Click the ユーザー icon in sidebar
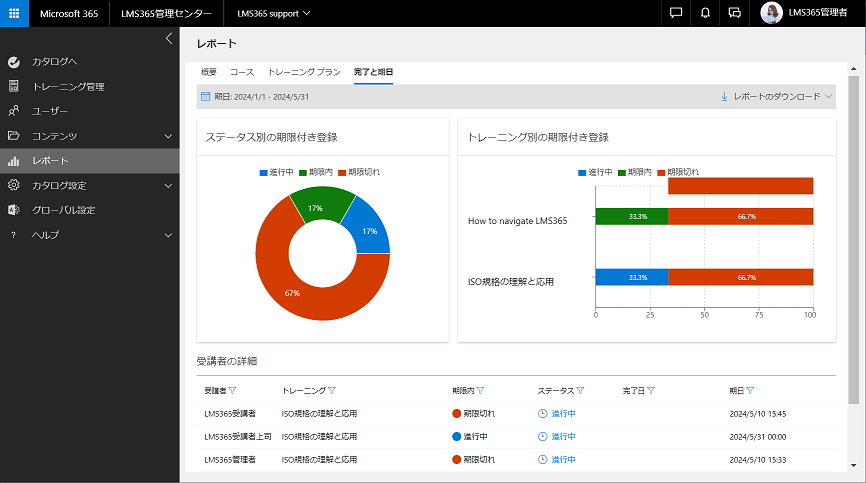The image size is (866, 483). (14, 111)
